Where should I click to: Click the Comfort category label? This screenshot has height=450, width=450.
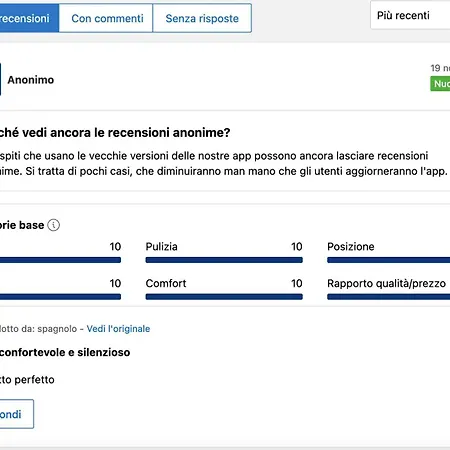(x=166, y=283)
